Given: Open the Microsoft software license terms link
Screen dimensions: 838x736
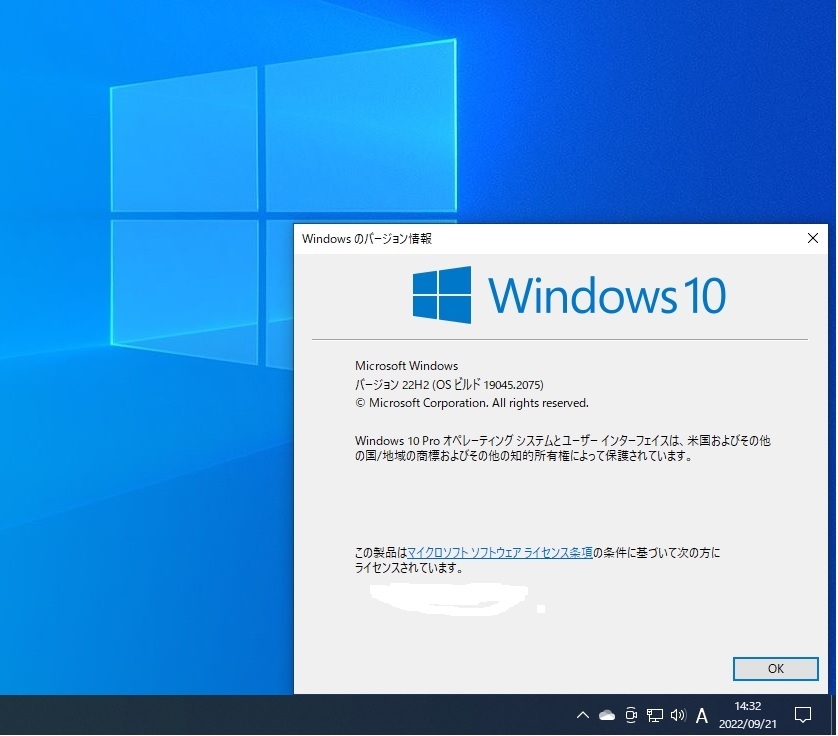Looking at the screenshot, I should click(x=500, y=553).
